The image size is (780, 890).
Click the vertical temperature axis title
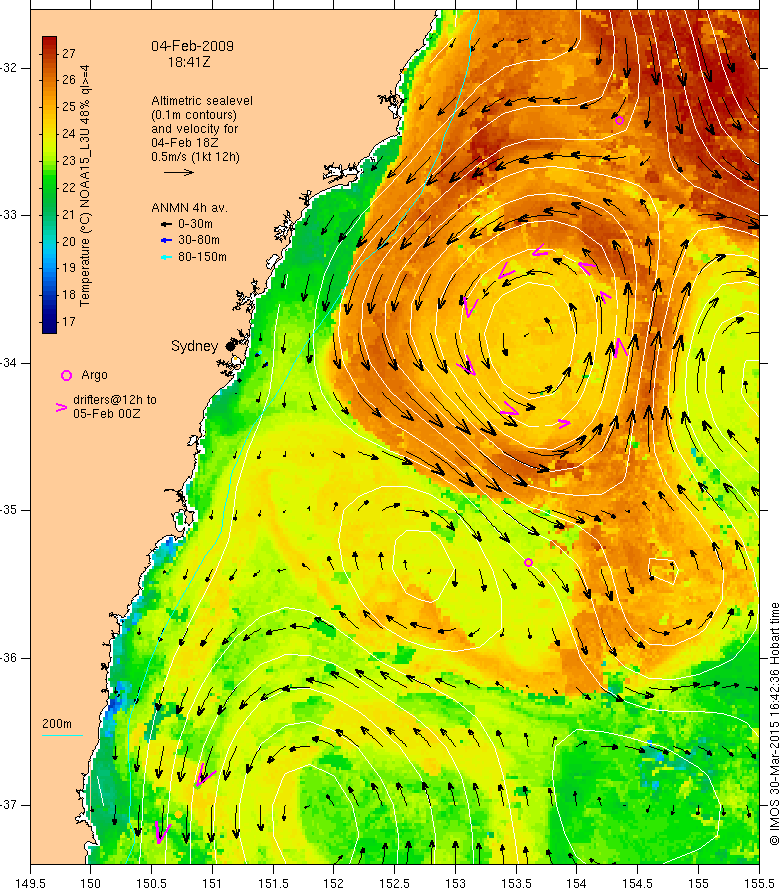[85, 186]
